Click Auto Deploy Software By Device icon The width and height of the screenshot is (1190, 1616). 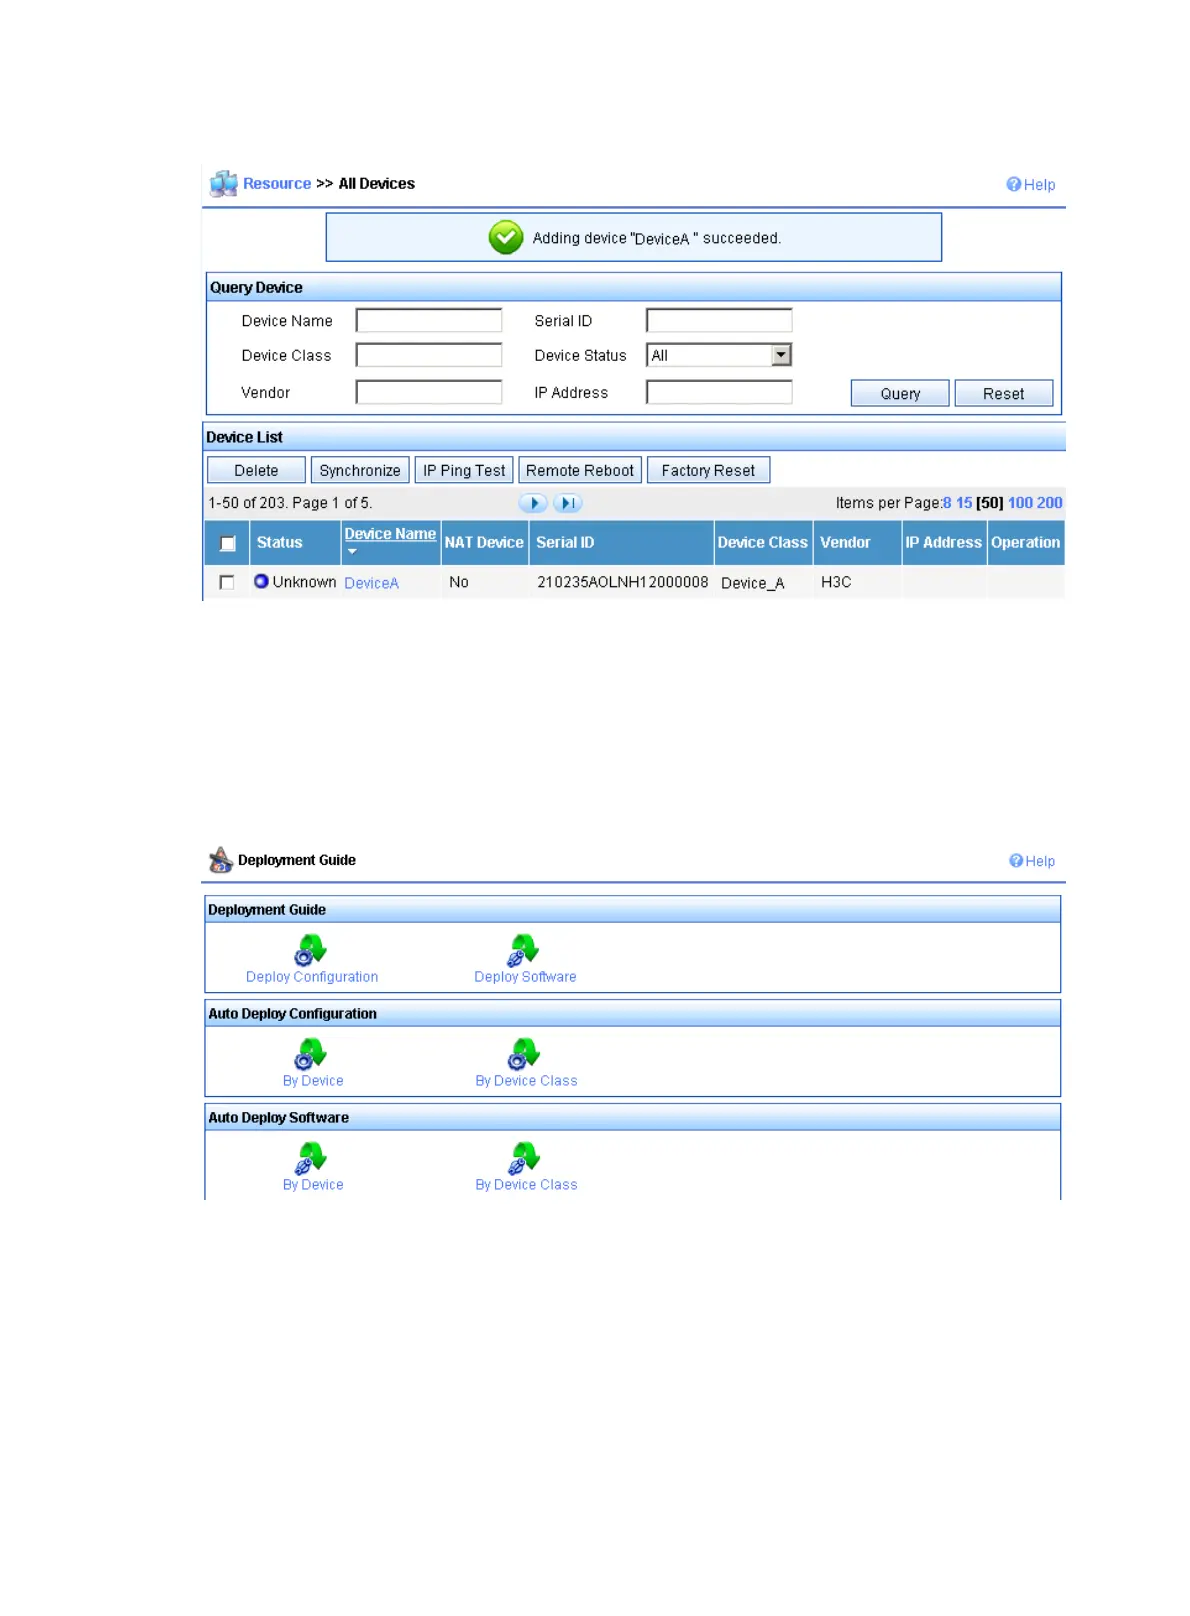coord(311,1158)
